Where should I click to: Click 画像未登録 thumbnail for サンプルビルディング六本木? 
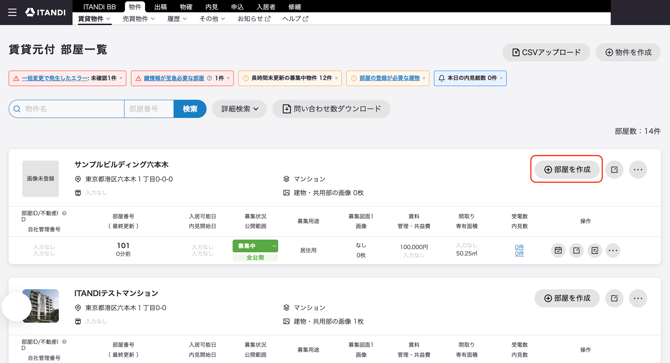click(x=41, y=179)
